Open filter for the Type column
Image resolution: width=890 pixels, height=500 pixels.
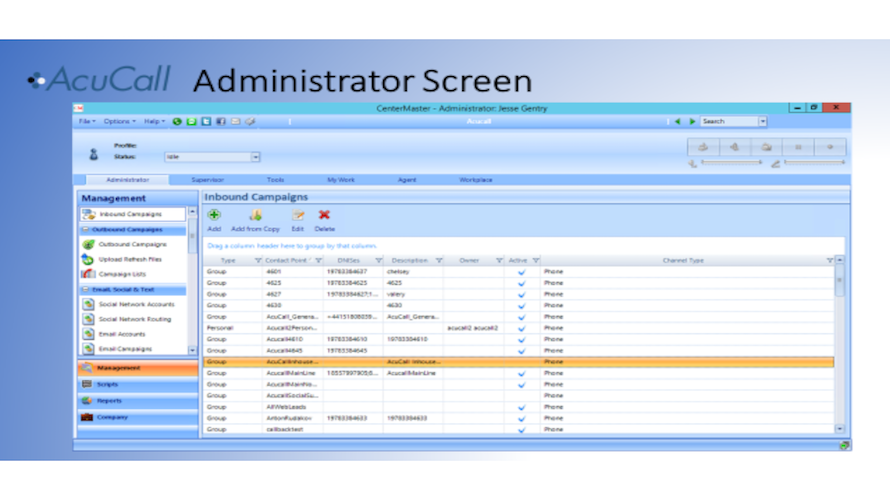(x=258, y=260)
